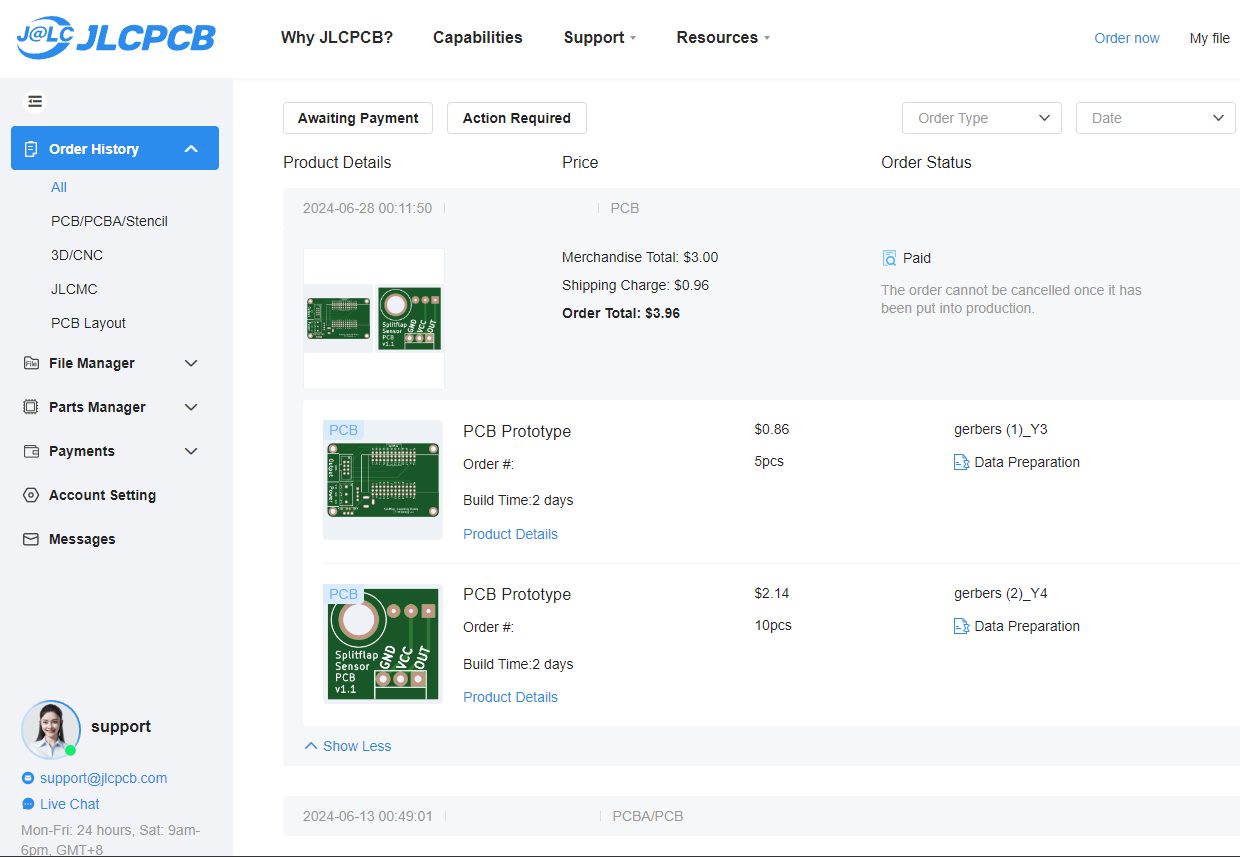This screenshot has width=1240, height=857.
Task: Click the Live Chat bubble icon
Action: click(x=28, y=804)
